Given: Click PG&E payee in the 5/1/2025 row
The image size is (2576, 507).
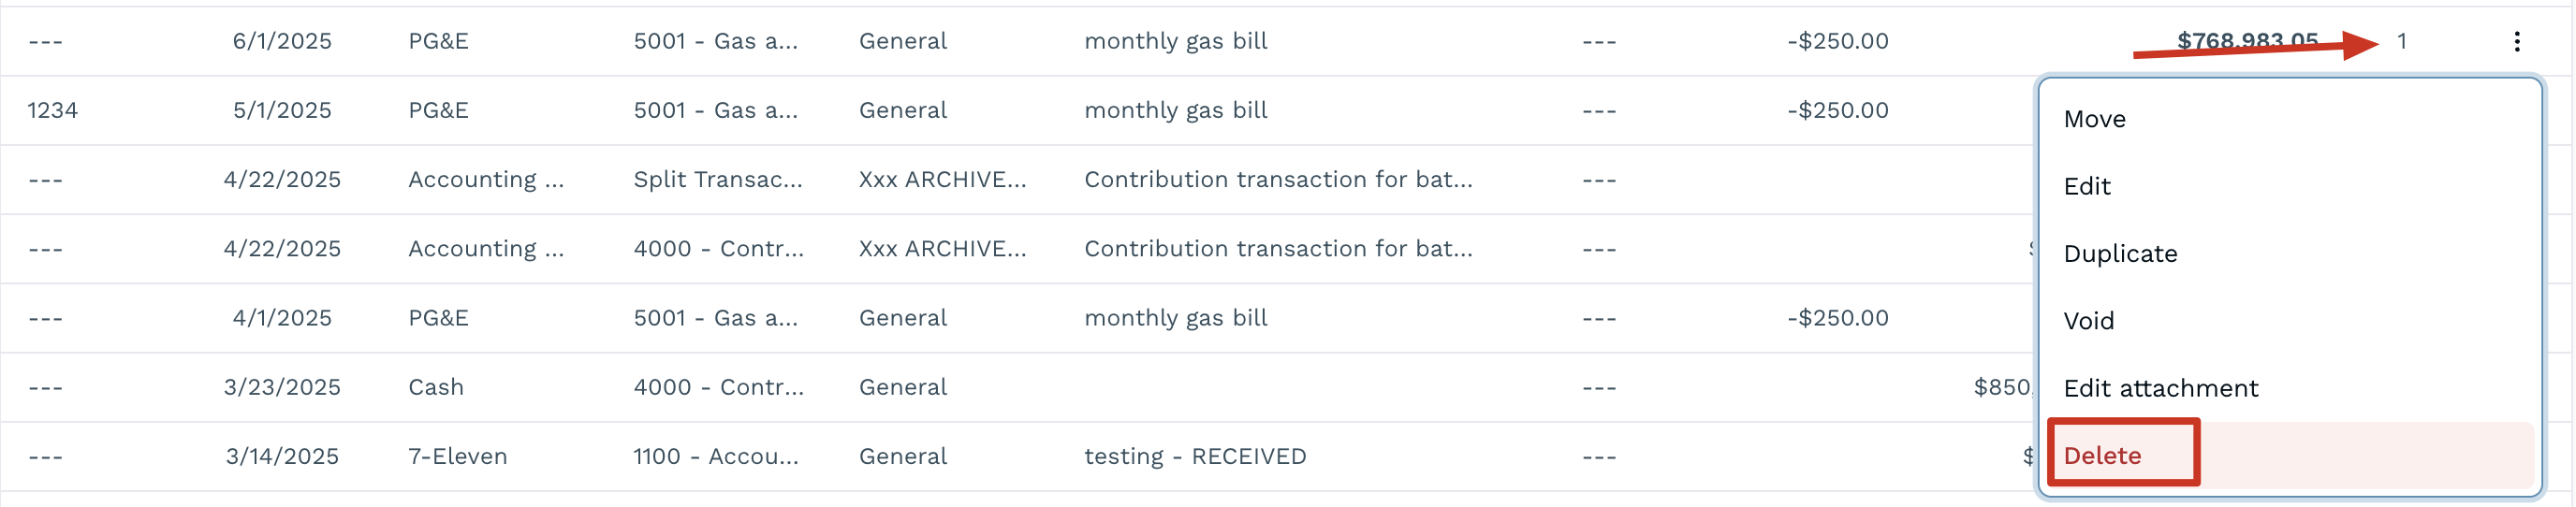Looking at the screenshot, I should click(438, 110).
